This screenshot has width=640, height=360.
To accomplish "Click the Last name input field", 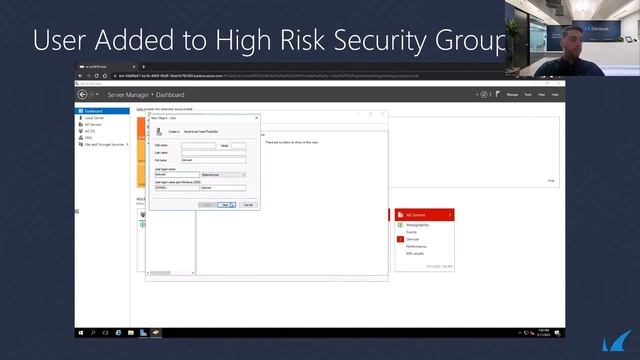I will pos(214,153).
